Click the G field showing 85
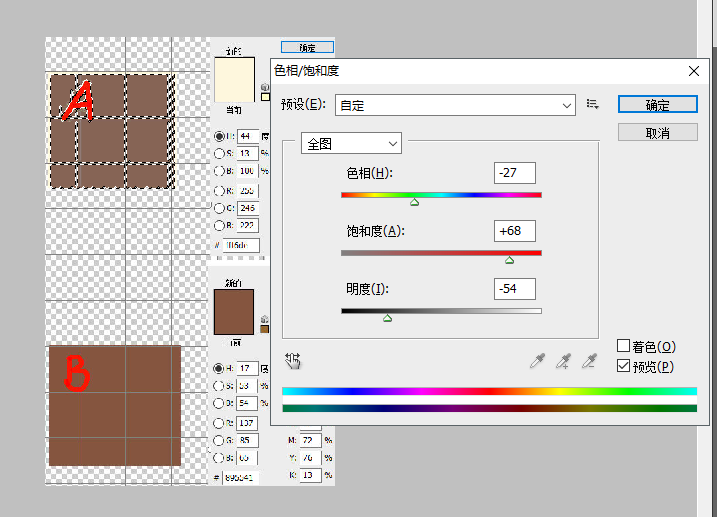 247,440
